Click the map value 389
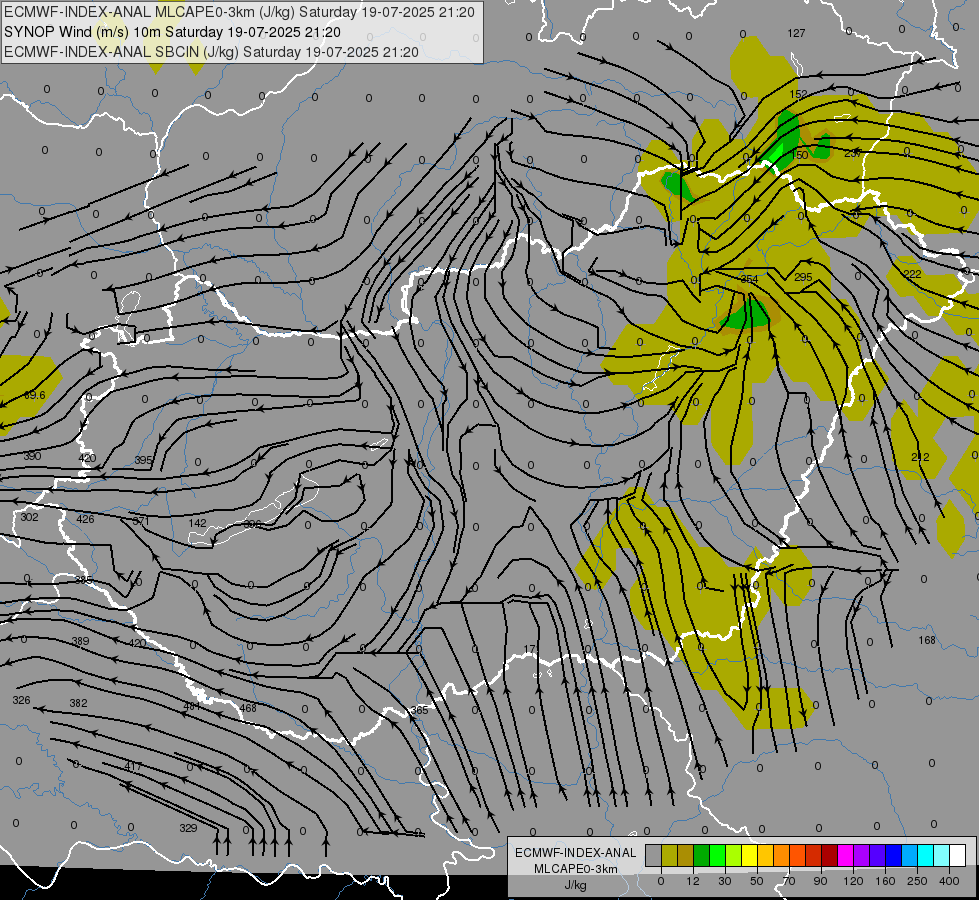 (x=80, y=641)
